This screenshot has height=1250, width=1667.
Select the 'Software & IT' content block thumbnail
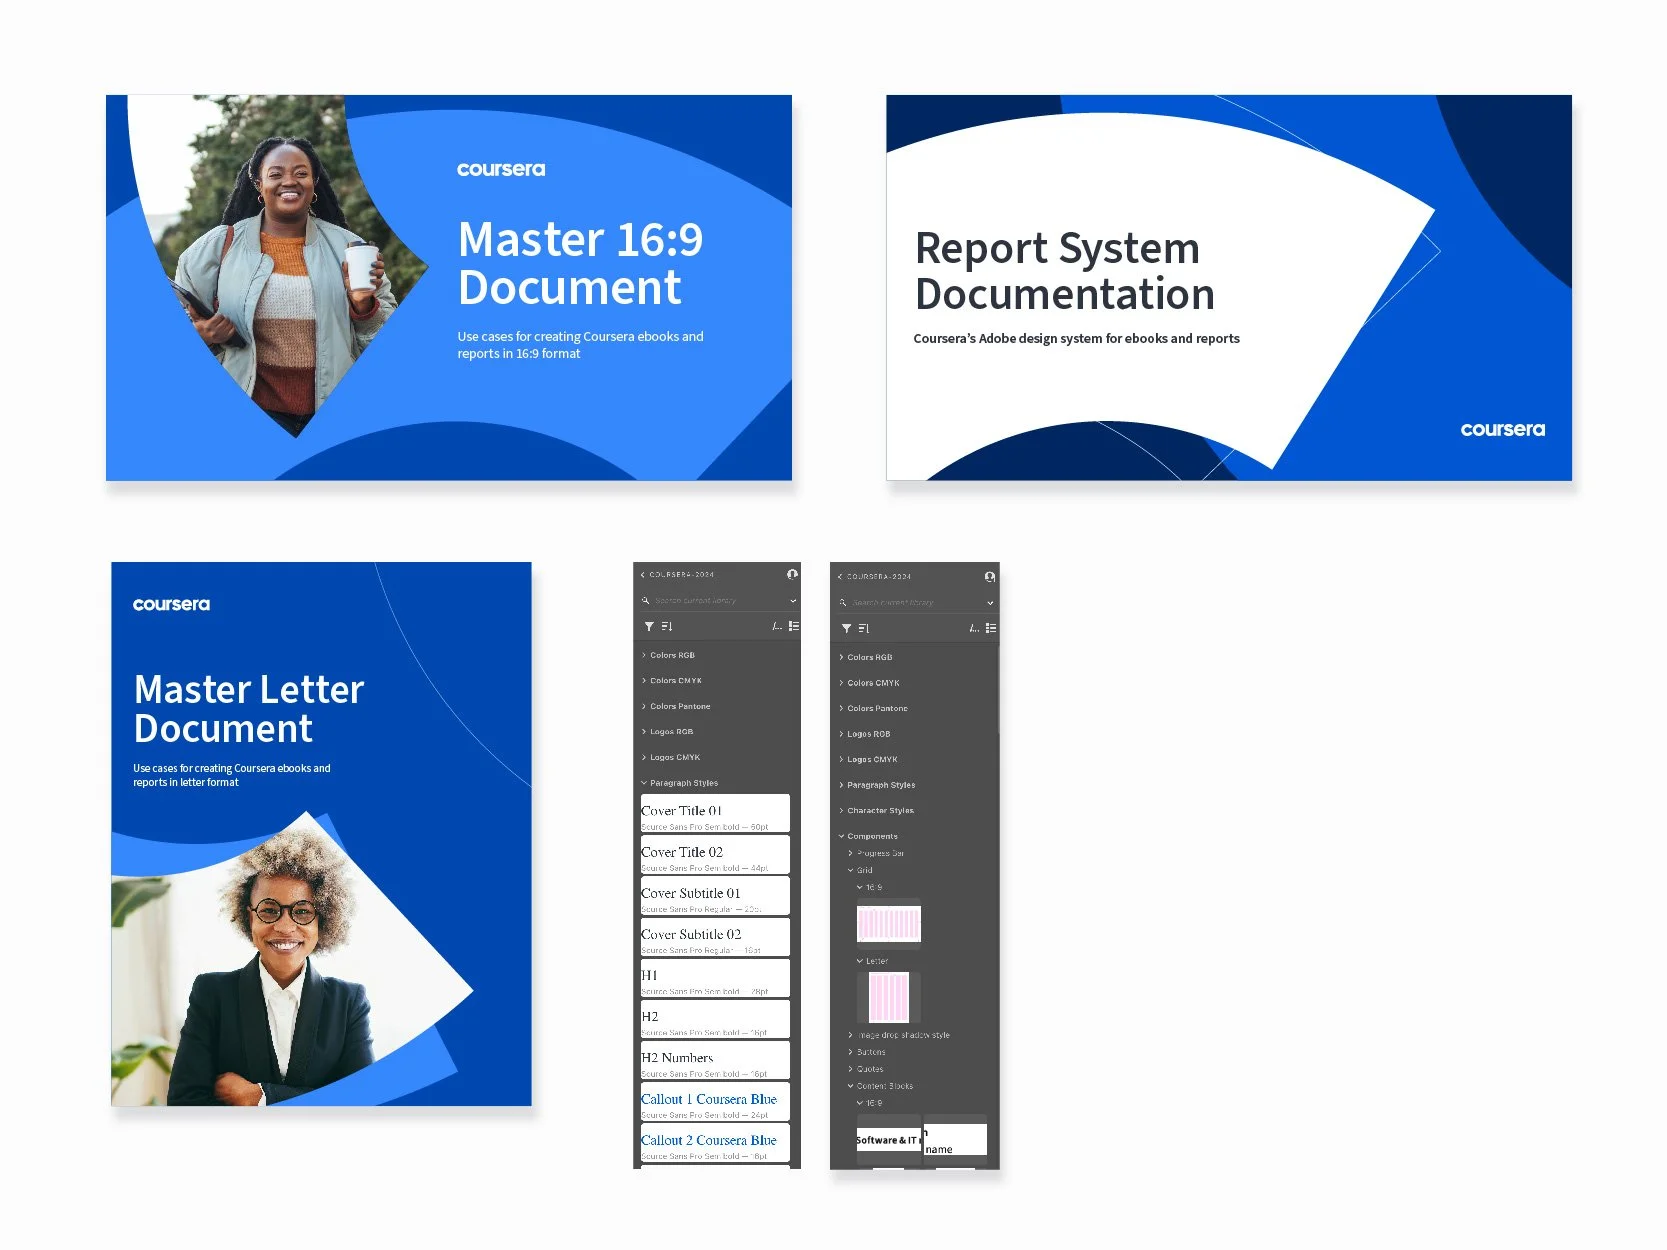888,1139
